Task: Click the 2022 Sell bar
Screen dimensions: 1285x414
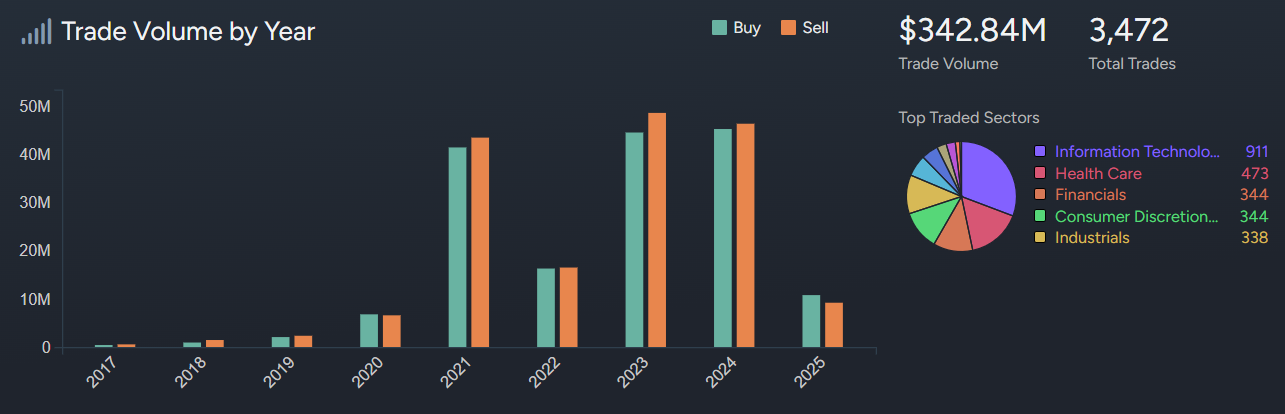Action: (x=568, y=307)
